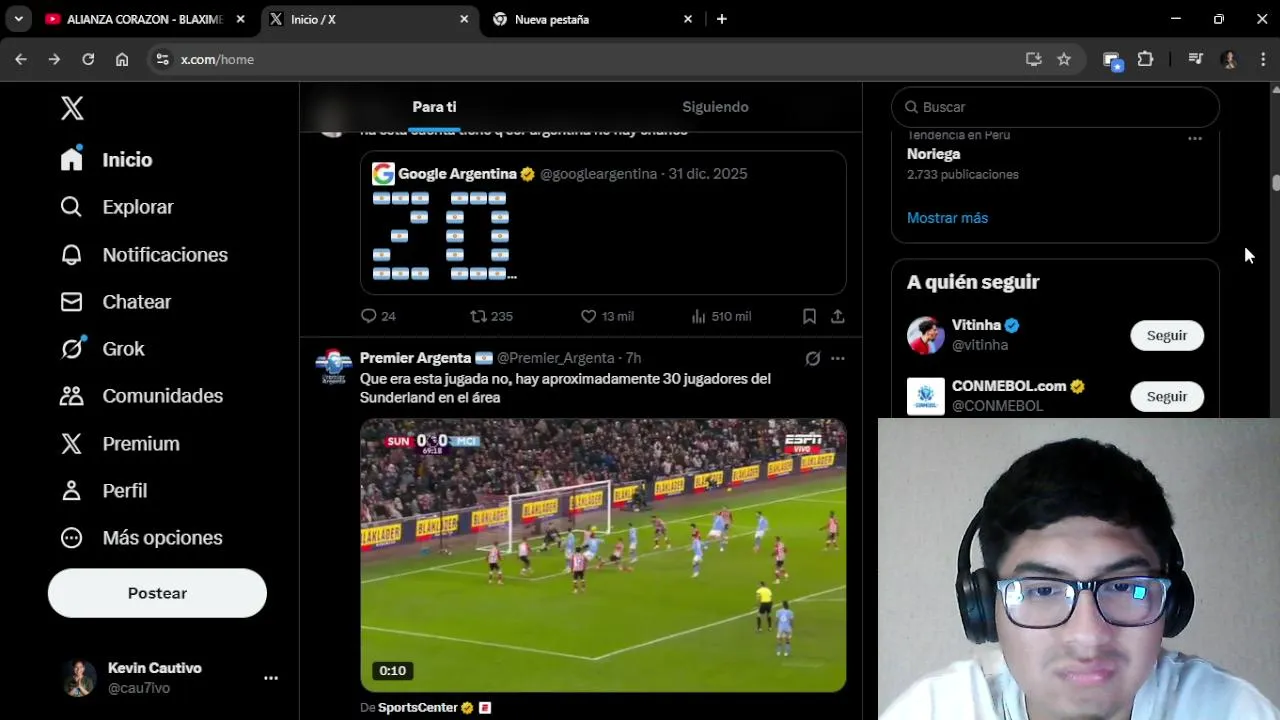Bookmark the Google Argentina quote post
This screenshot has width=1280, height=720.
coord(809,316)
